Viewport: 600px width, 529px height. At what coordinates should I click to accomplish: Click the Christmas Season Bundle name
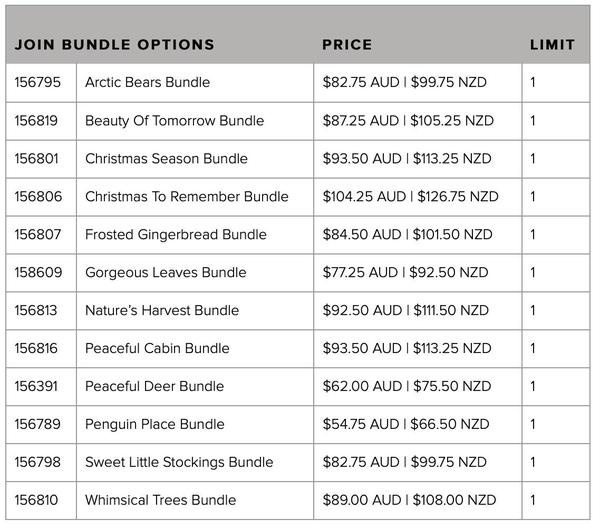(x=166, y=159)
